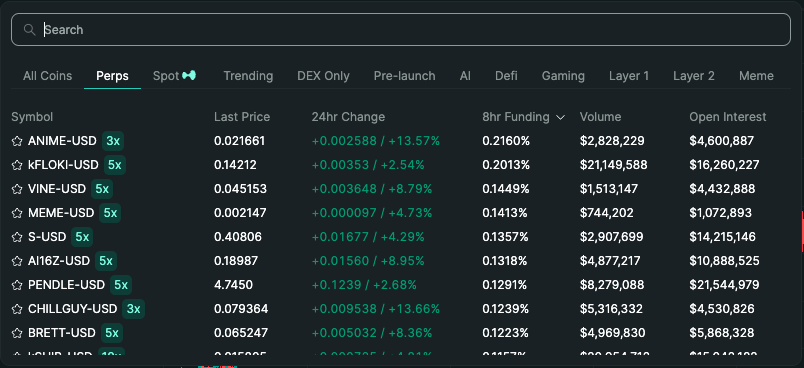Choose the S-USD perpetual
The height and width of the screenshot is (368, 804).
click(x=47, y=237)
